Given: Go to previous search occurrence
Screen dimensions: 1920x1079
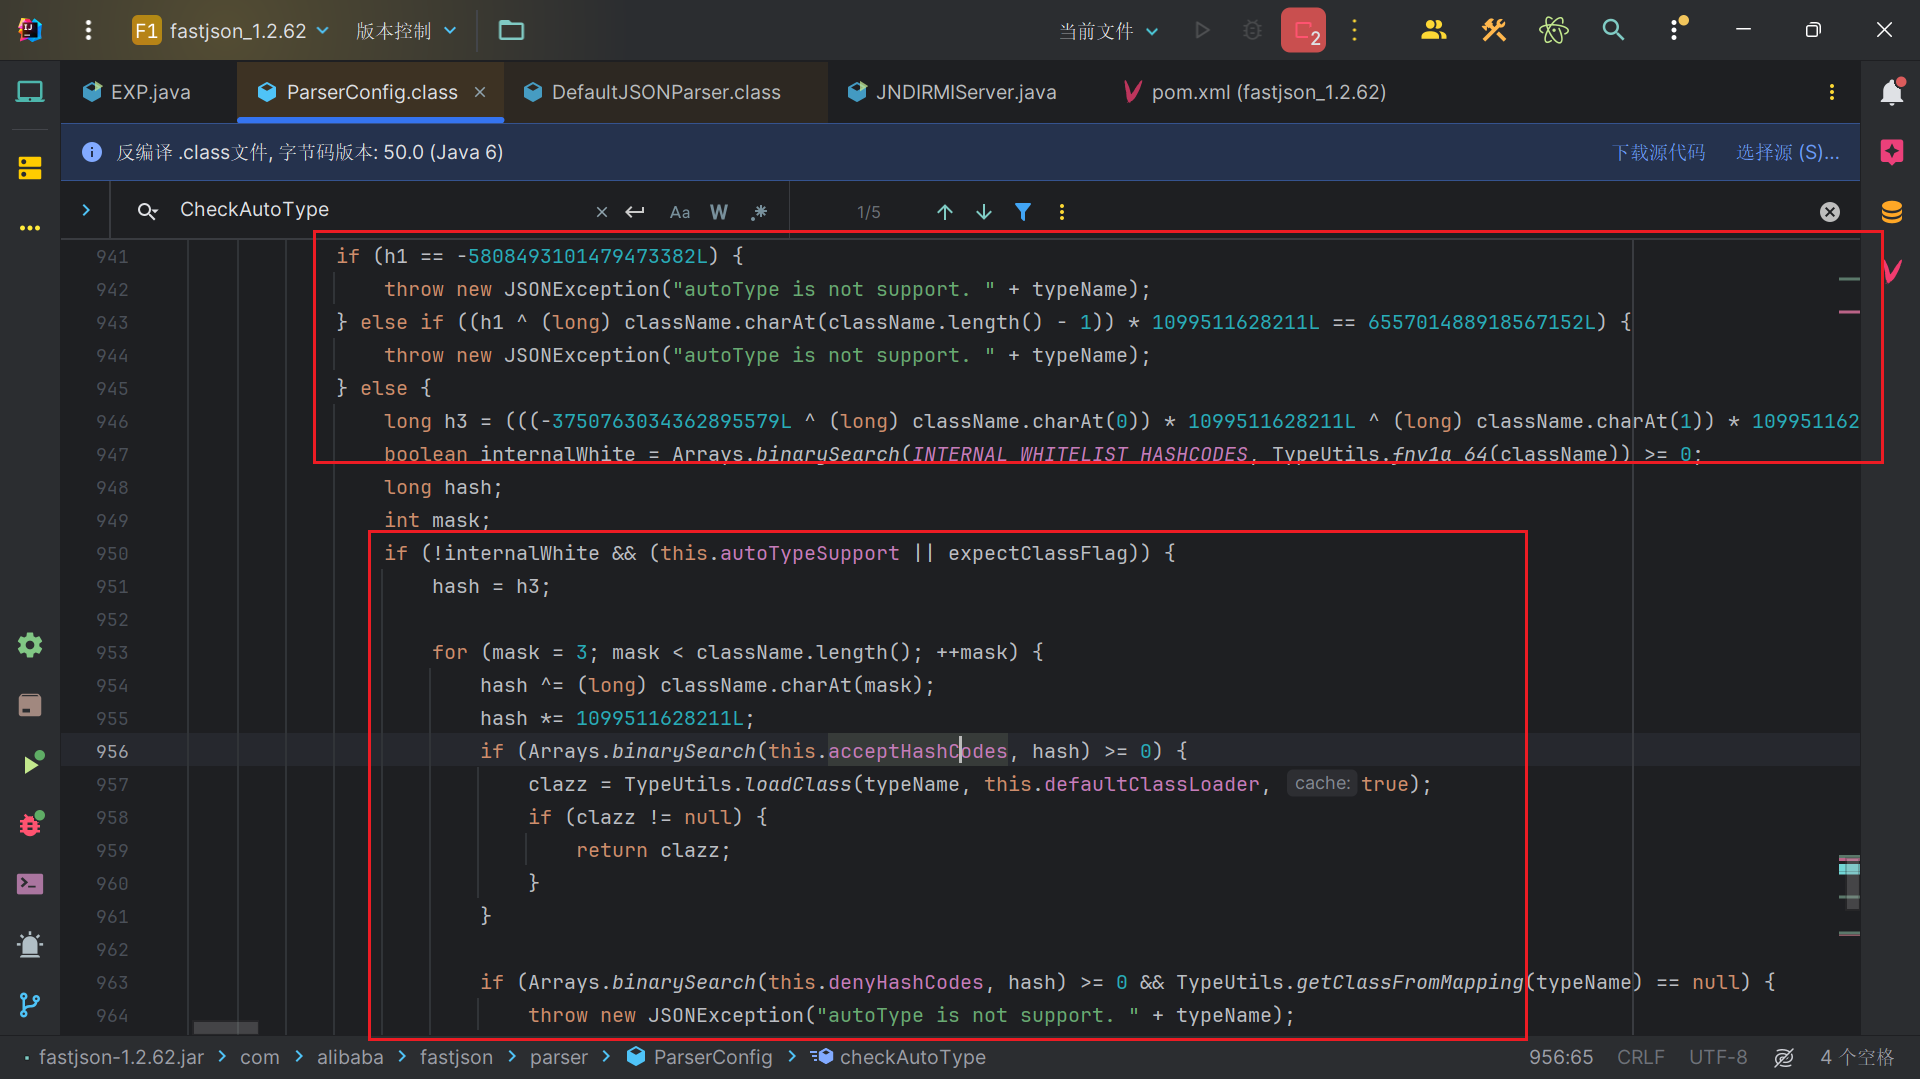Looking at the screenshot, I should (x=944, y=212).
